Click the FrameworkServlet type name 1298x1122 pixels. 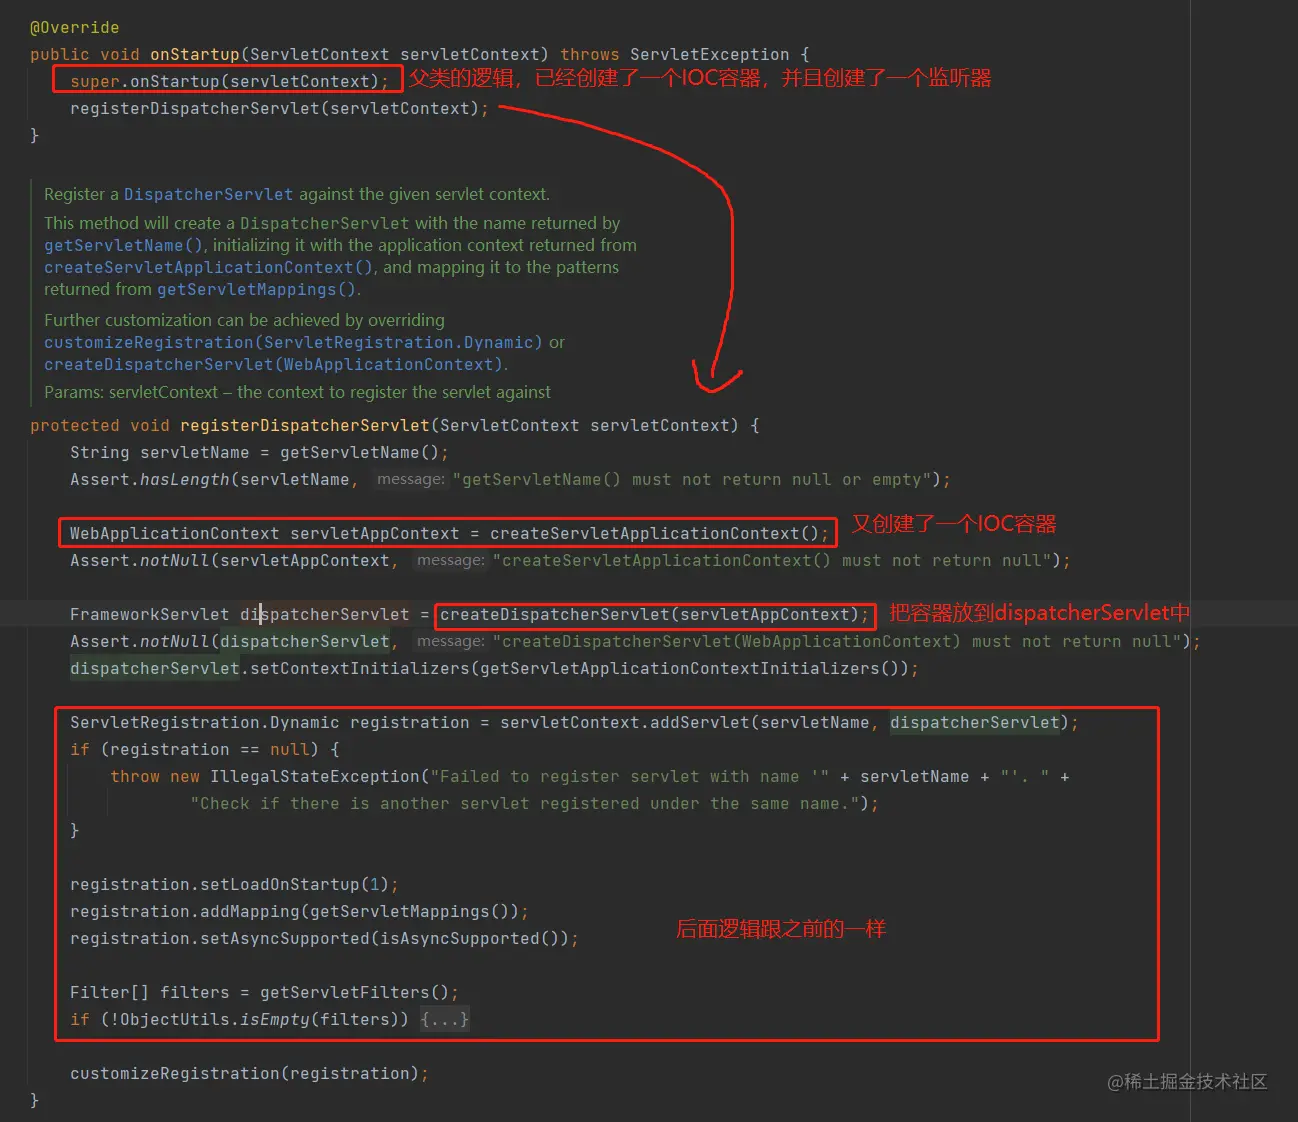[150, 614]
